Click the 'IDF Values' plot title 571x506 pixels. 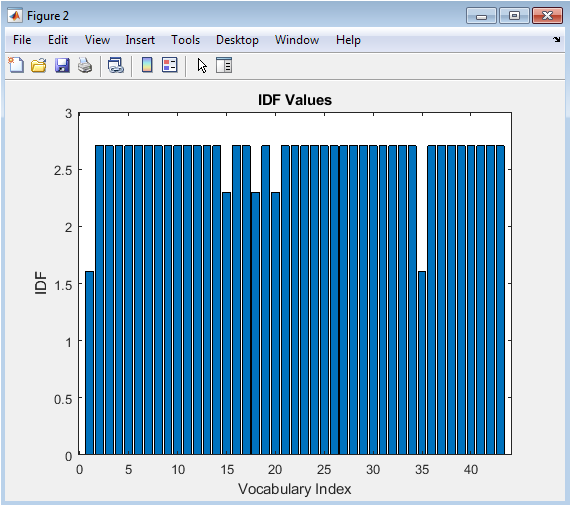pos(295,100)
